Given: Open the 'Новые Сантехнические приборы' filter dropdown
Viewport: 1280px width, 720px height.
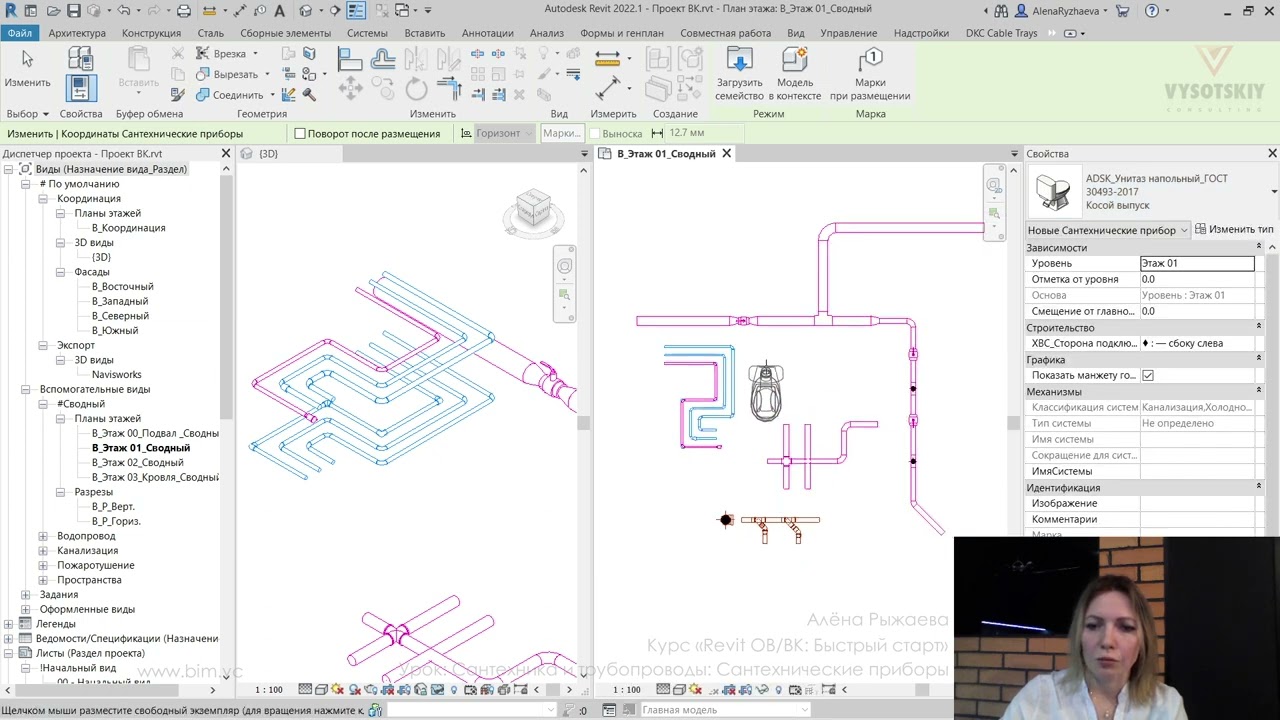Looking at the screenshot, I should point(1184,230).
